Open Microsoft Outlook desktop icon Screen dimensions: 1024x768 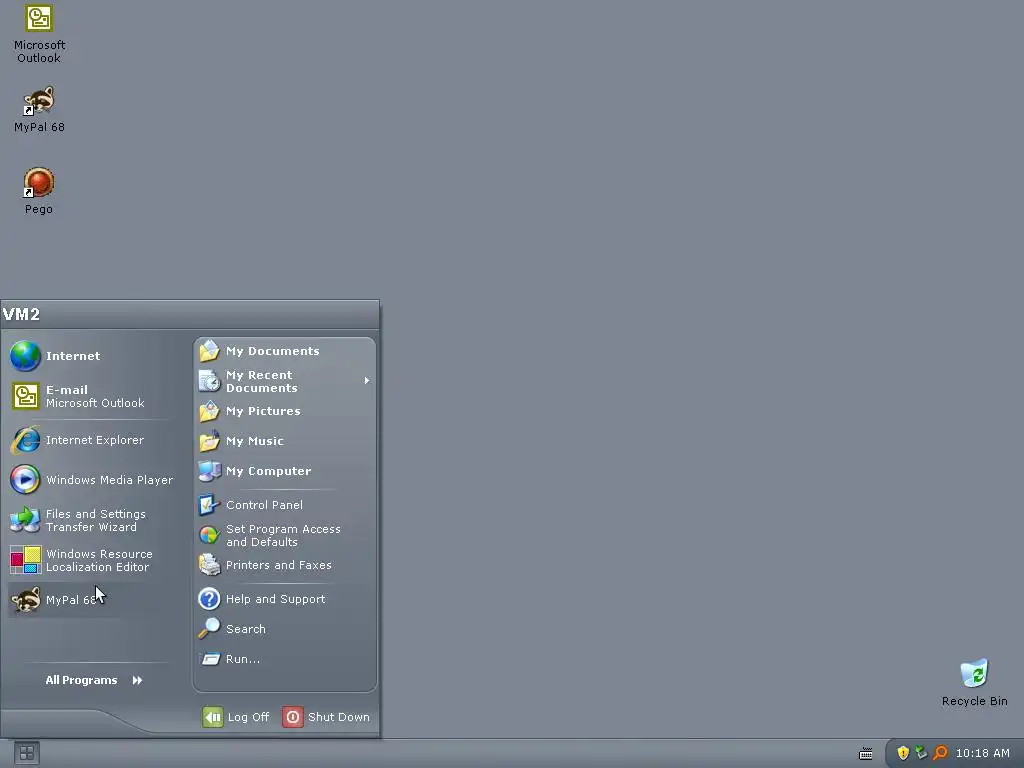pos(39,34)
